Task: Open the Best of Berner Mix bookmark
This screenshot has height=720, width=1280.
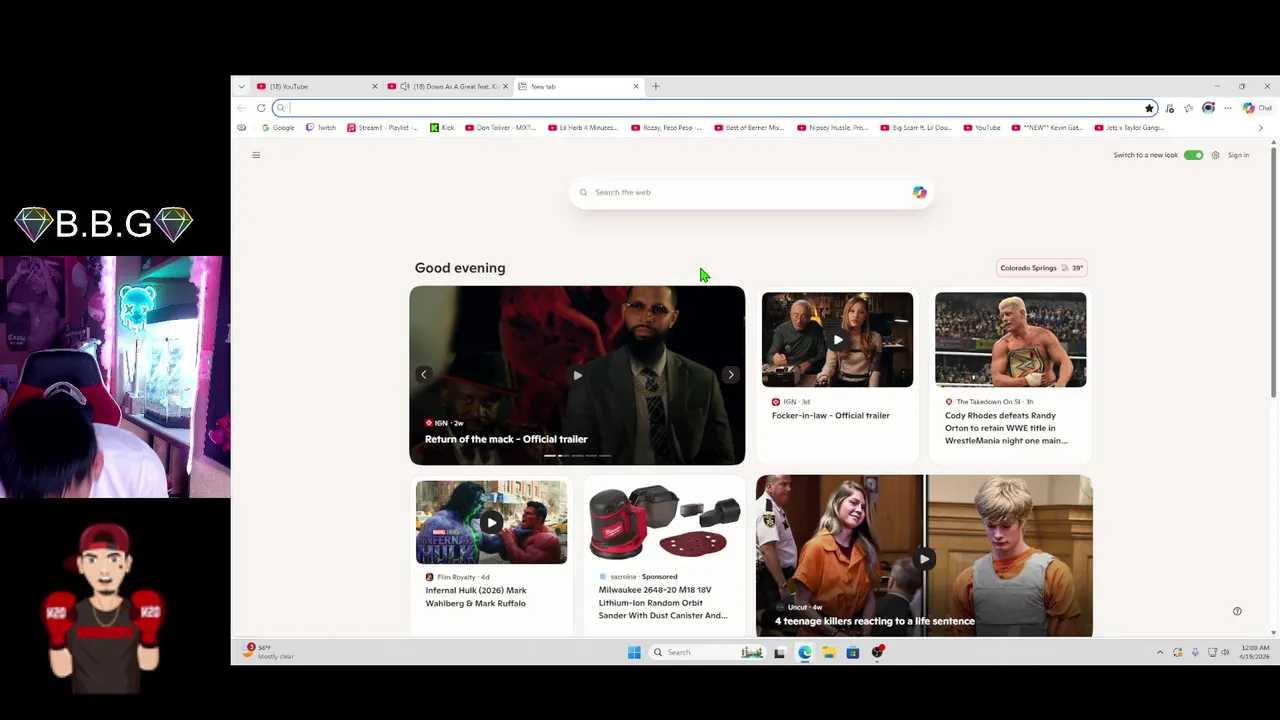Action: [749, 128]
